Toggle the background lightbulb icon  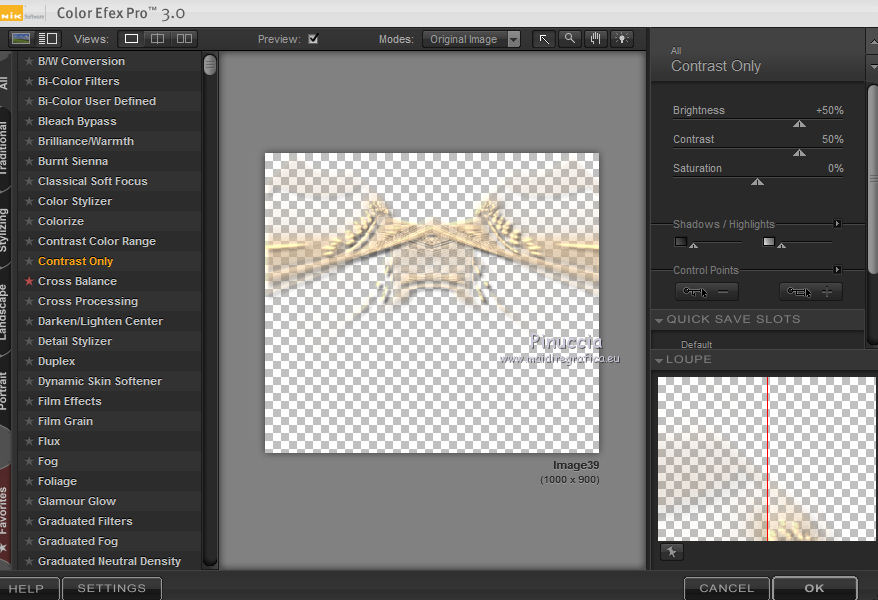(x=622, y=39)
